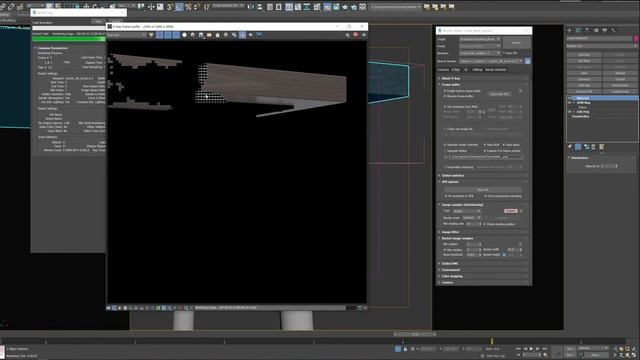Viewport: 640px width, 360px height.
Task: Toggle Save RGB checkbox
Action: (x=484, y=144)
